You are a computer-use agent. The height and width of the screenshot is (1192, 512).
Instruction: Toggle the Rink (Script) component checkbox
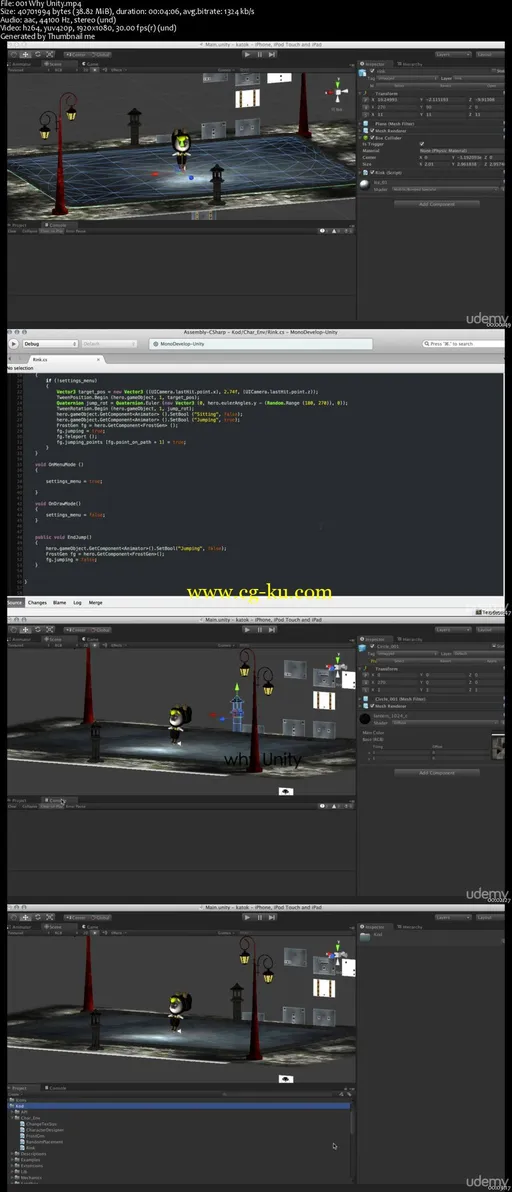pos(372,173)
